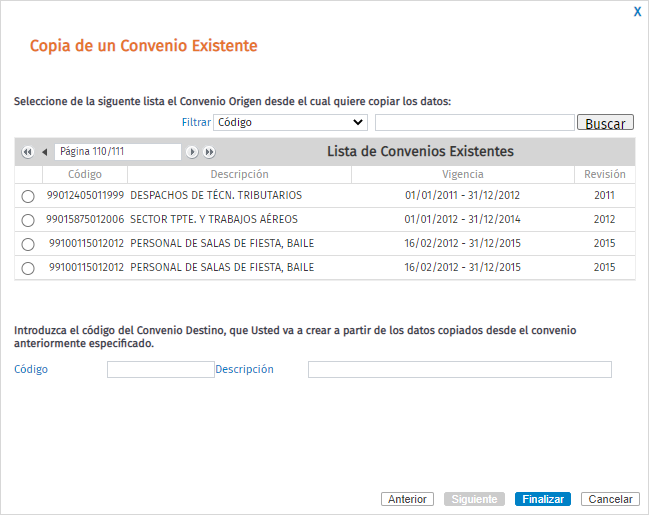Click the Vigencia column header
Viewport: 649px width, 515px height.
tap(463, 174)
